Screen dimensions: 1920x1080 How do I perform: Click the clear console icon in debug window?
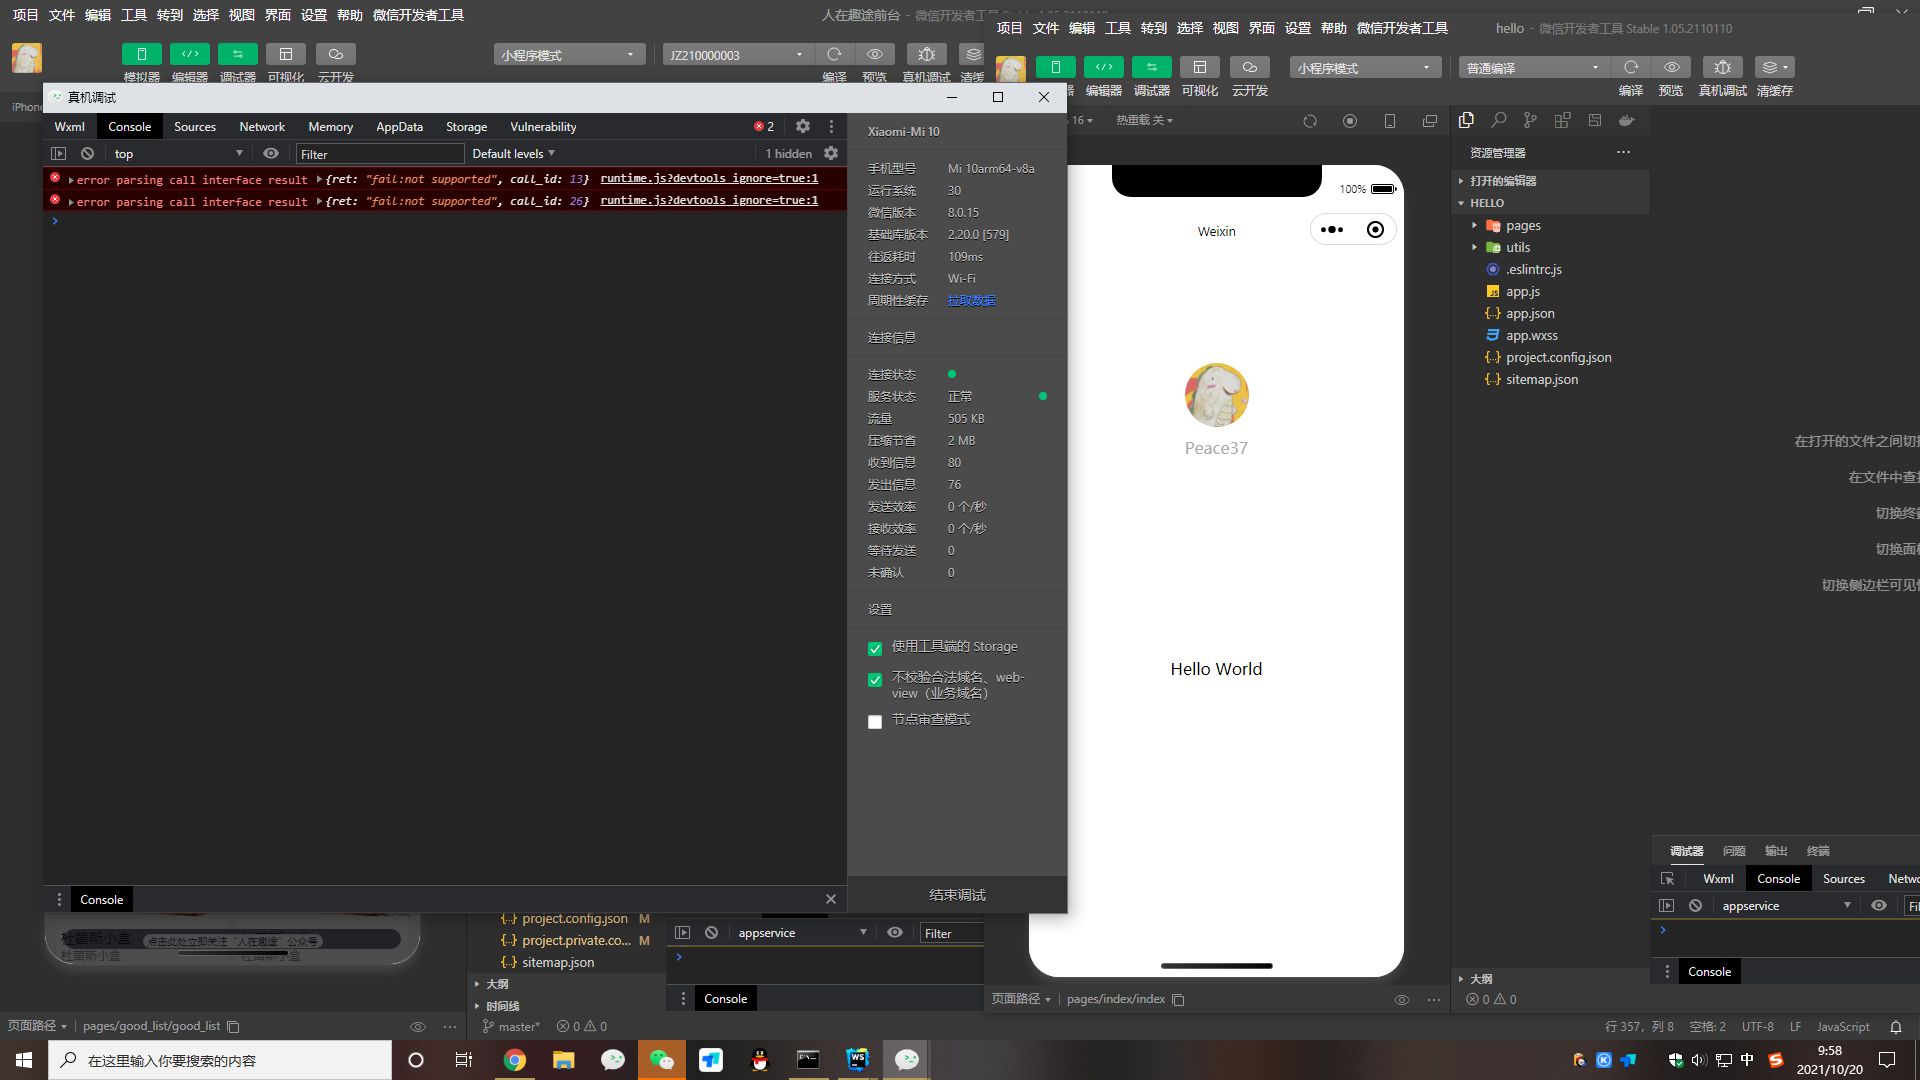(x=87, y=153)
